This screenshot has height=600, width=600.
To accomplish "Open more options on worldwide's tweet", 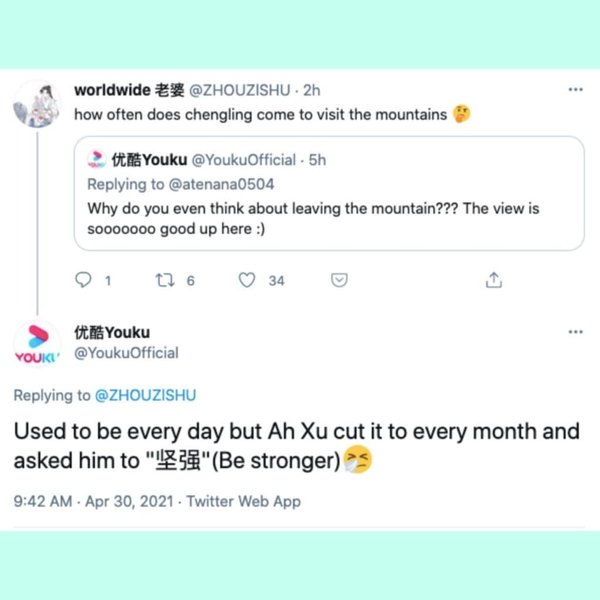I will (x=574, y=90).
